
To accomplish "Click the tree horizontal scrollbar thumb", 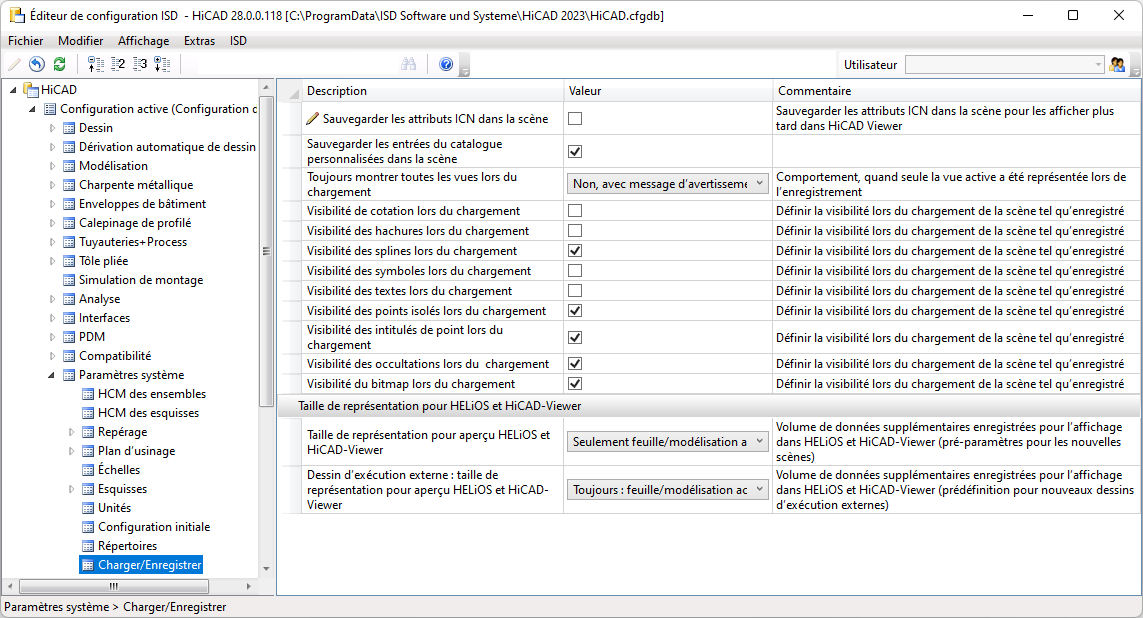I will click(114, 586).
